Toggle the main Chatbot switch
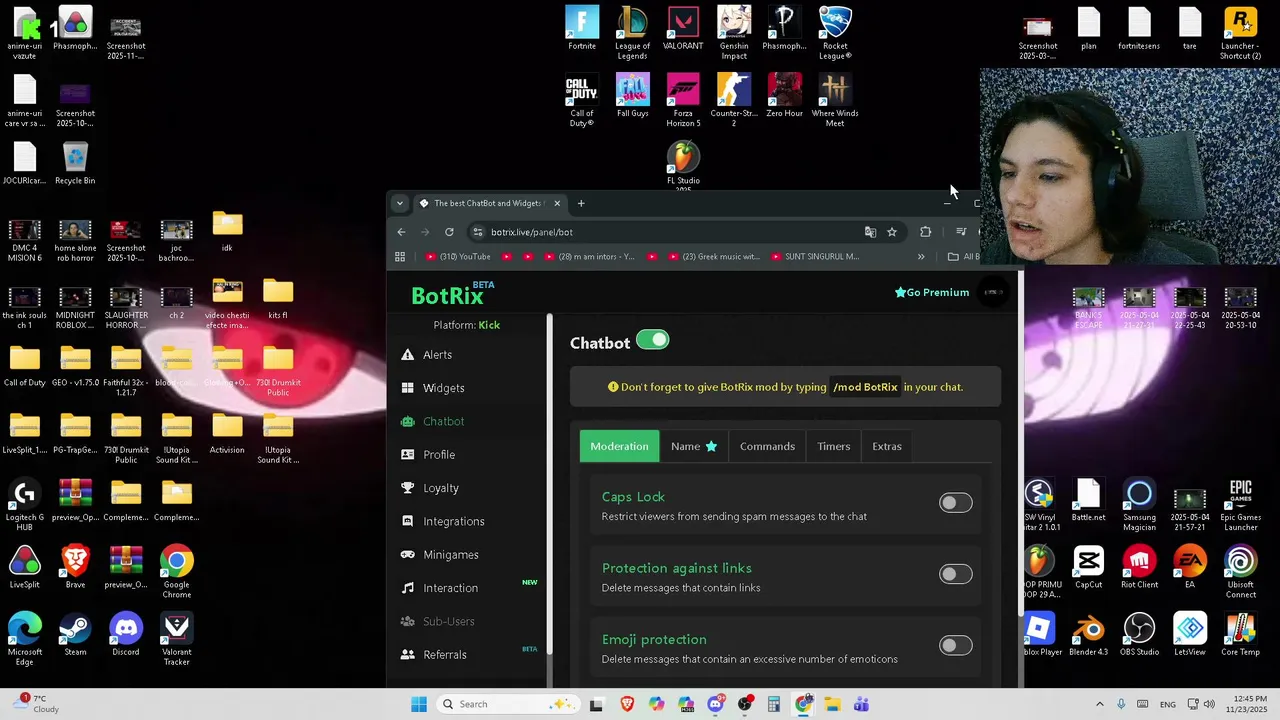Viewport: 1280px width, 720px height. tap(653, 340)
